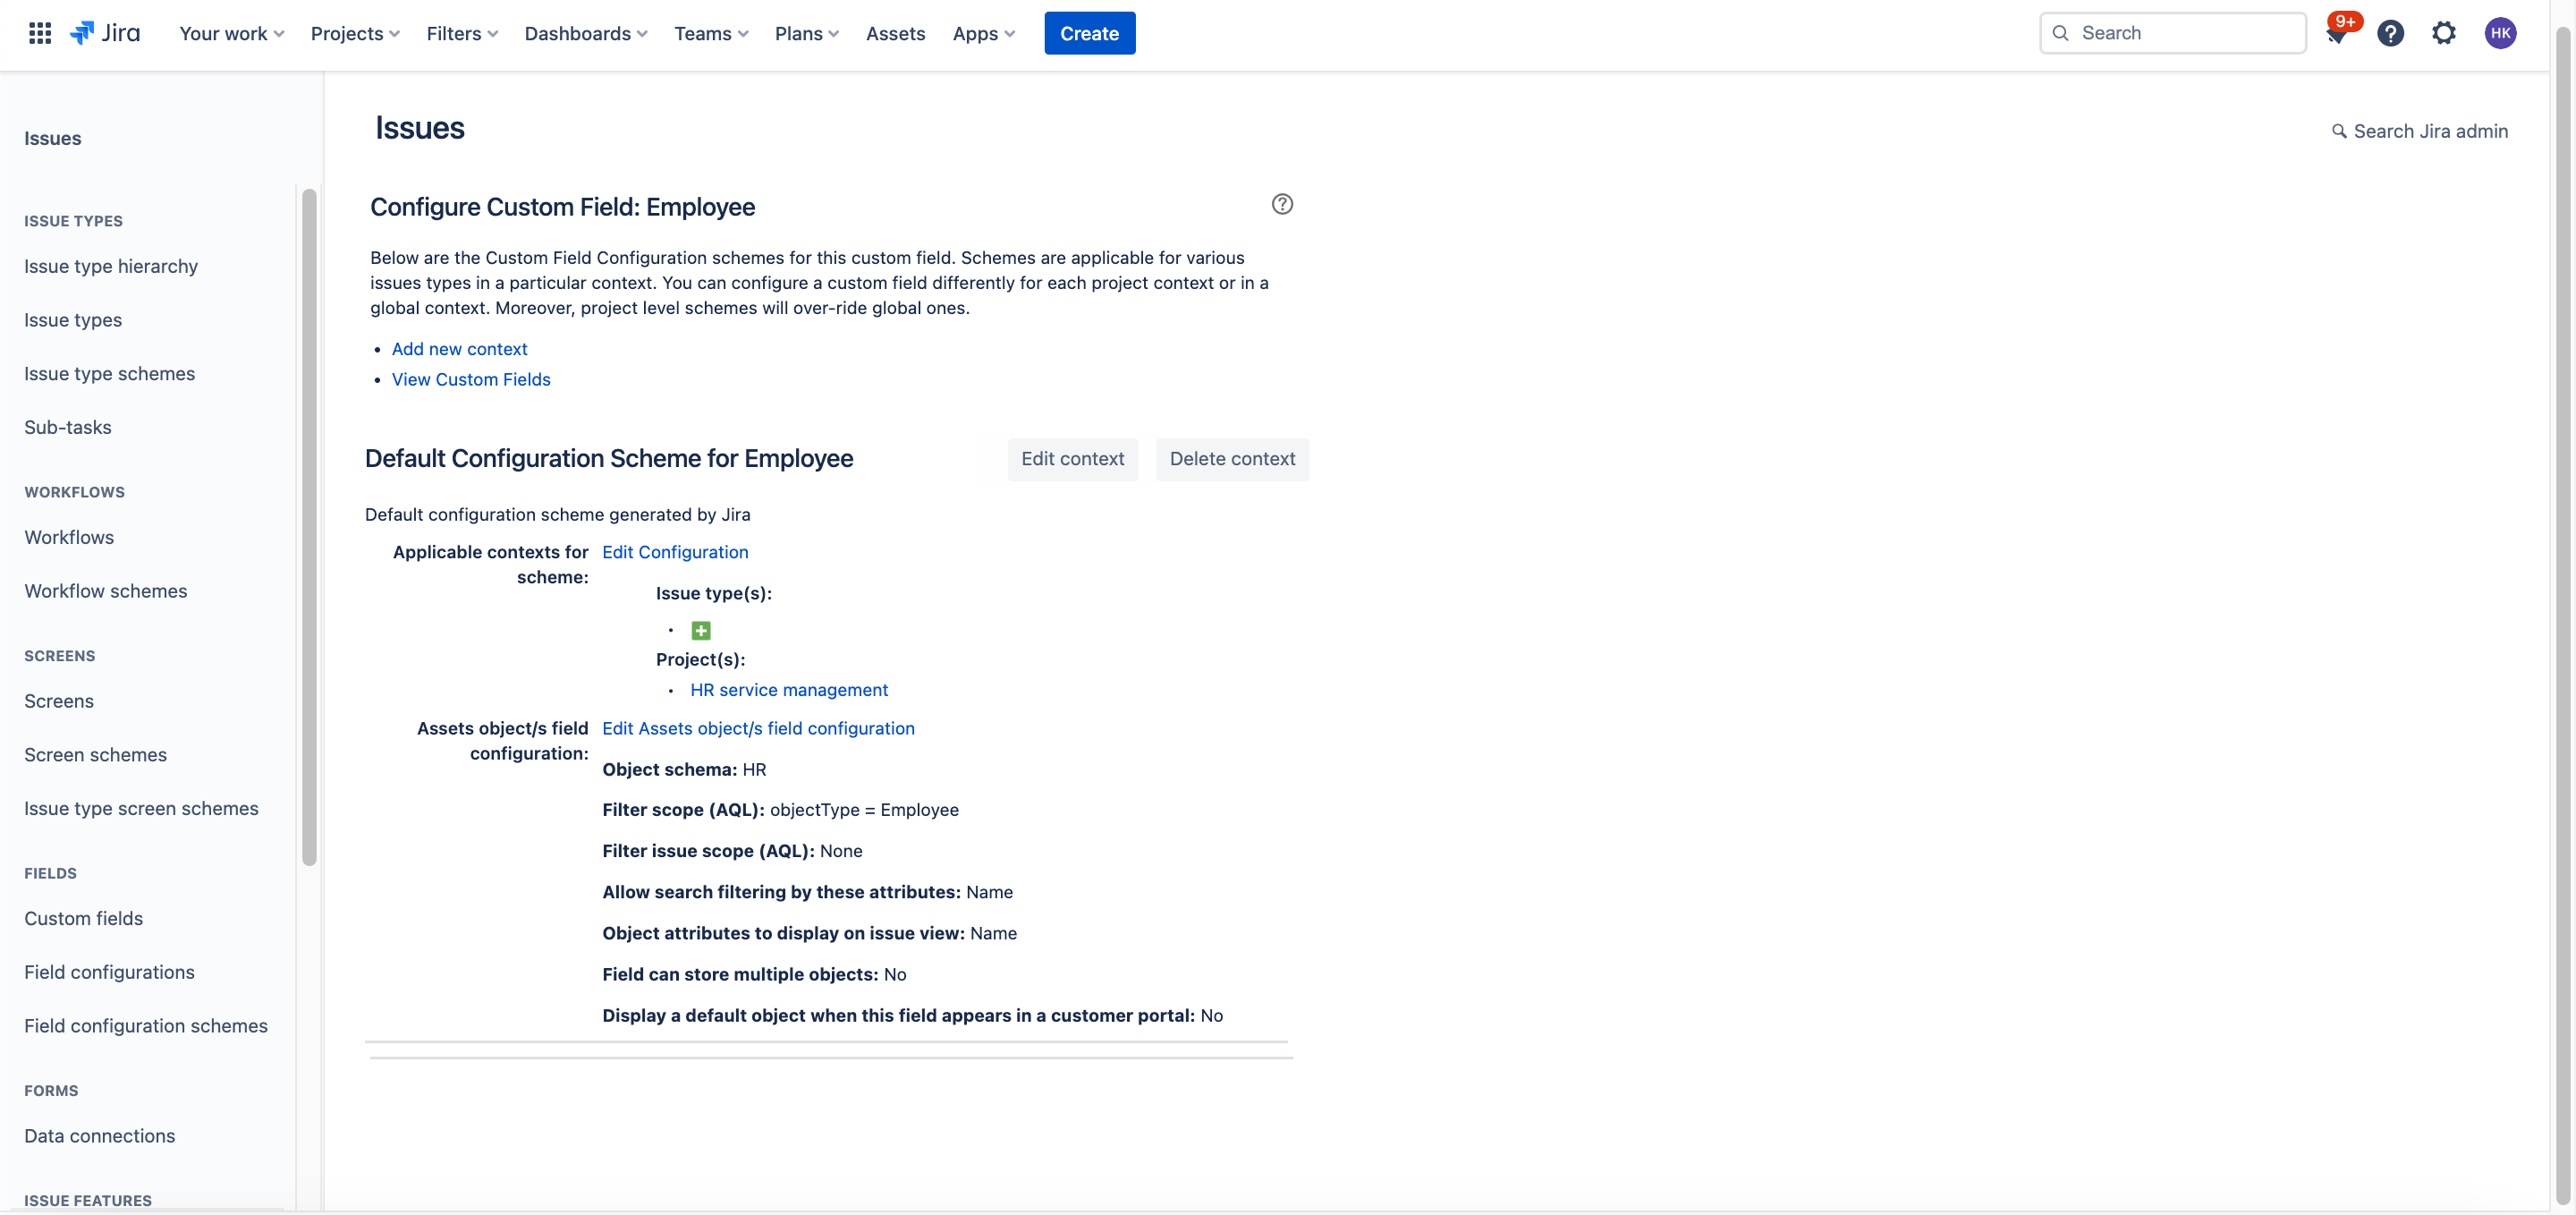Screen dimensions: 2576x1215
Task: Click the sidebar vertical scrollbar
Action: pyautogui.click(x=309, y=527)
